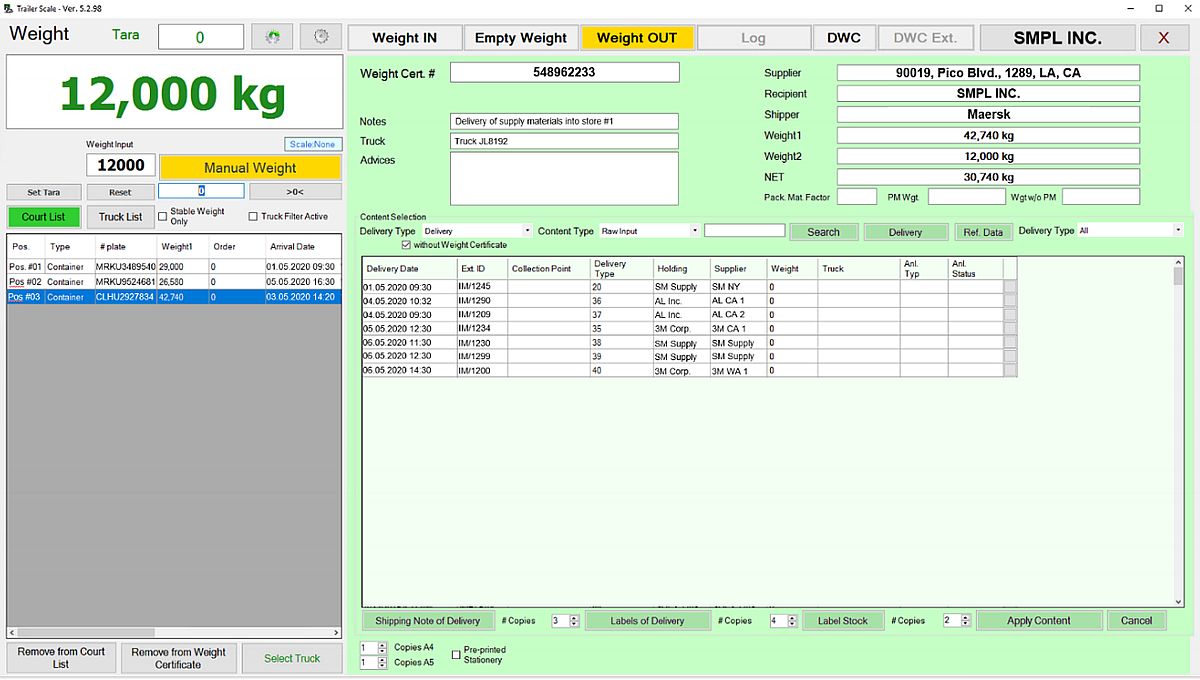The height and width of the screenshot is (680, 1200).
Task: Switch to the Weight IN tab
Action: click(404, 38)
